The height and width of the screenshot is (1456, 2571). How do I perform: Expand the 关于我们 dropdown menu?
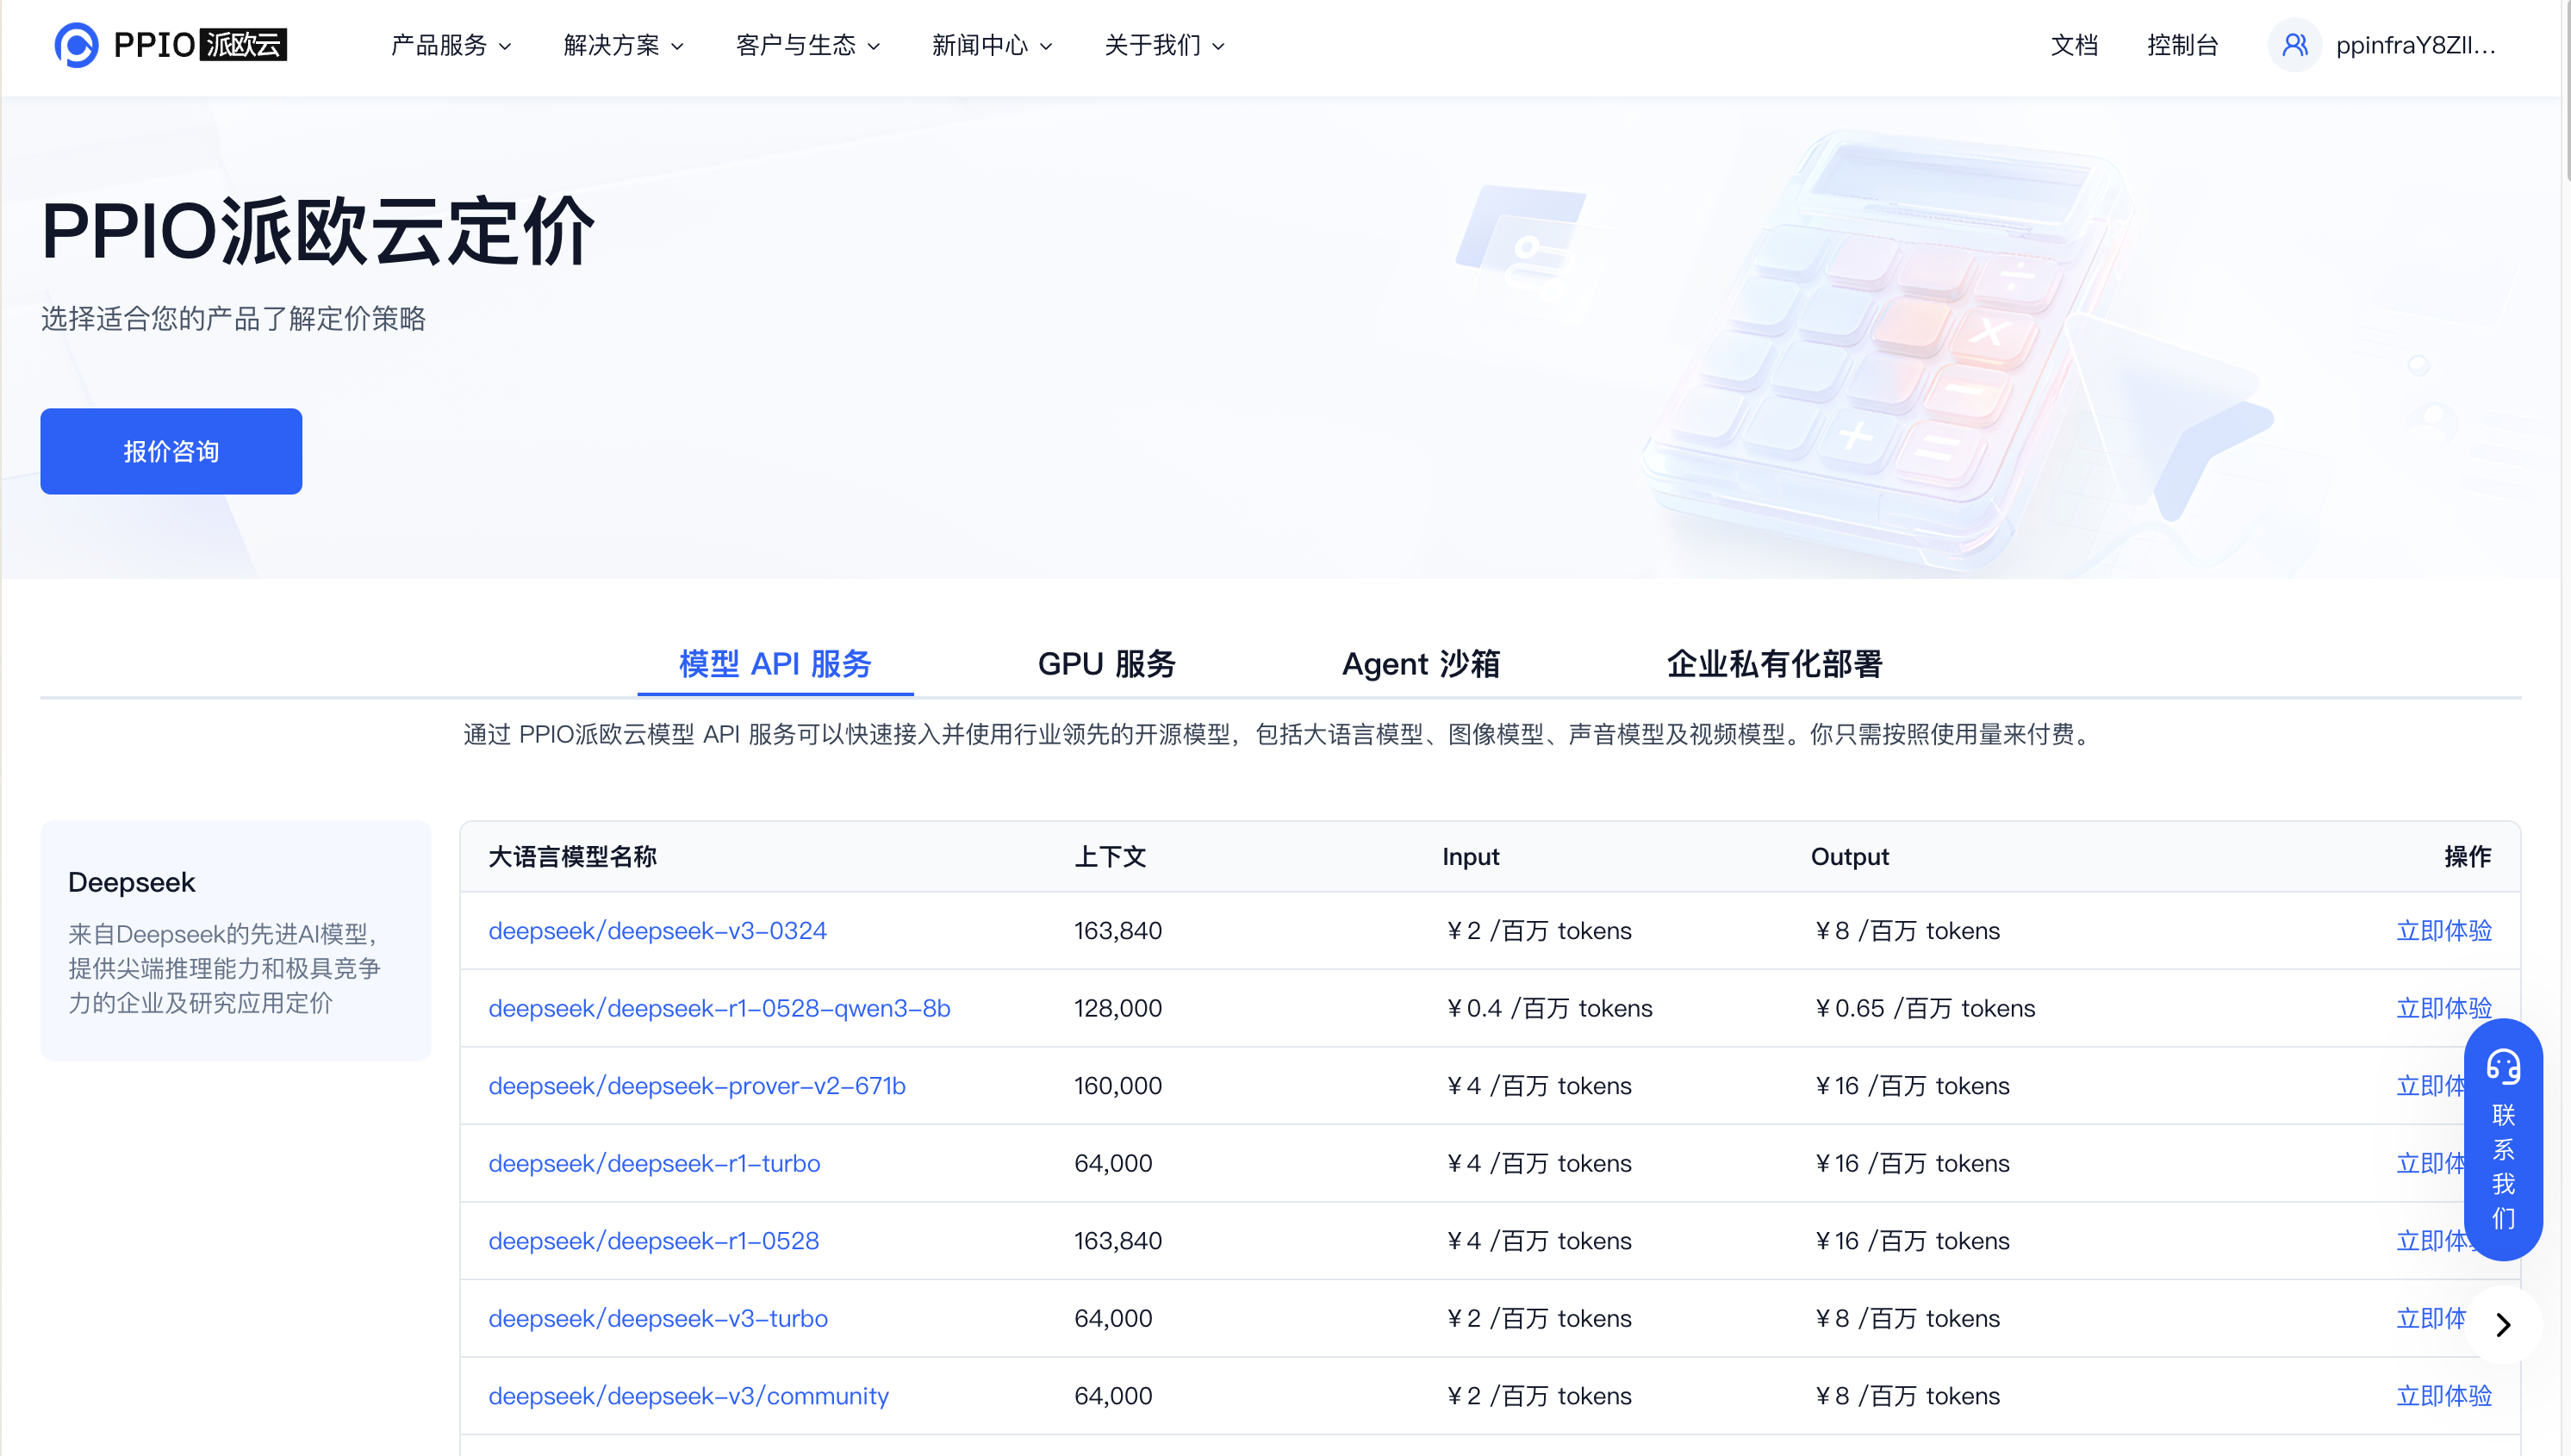pyautogui.click(x=1164, y=45)
